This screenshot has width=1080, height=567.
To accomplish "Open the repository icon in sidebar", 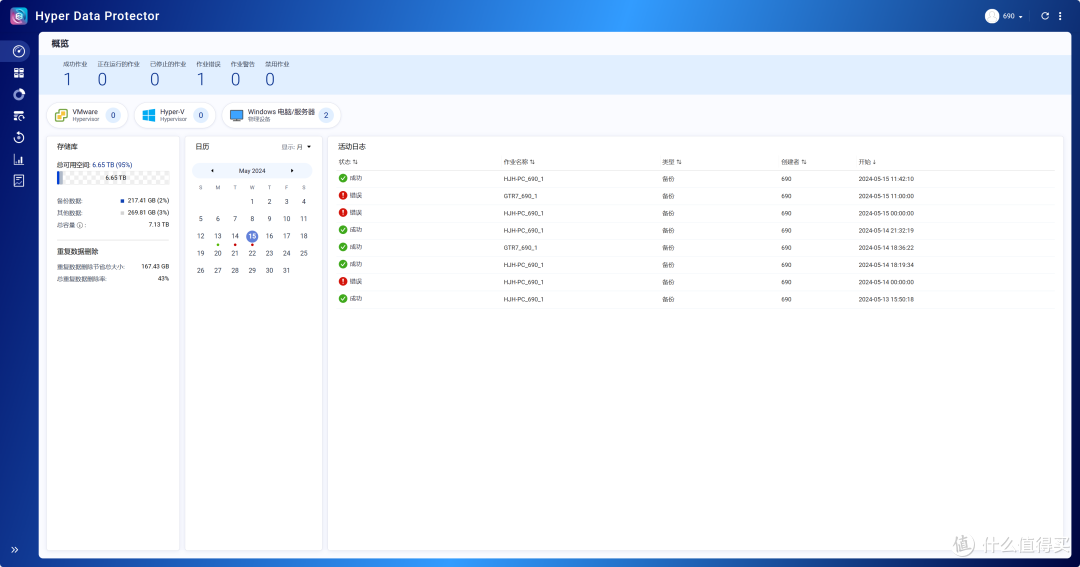I will [19, 116].
